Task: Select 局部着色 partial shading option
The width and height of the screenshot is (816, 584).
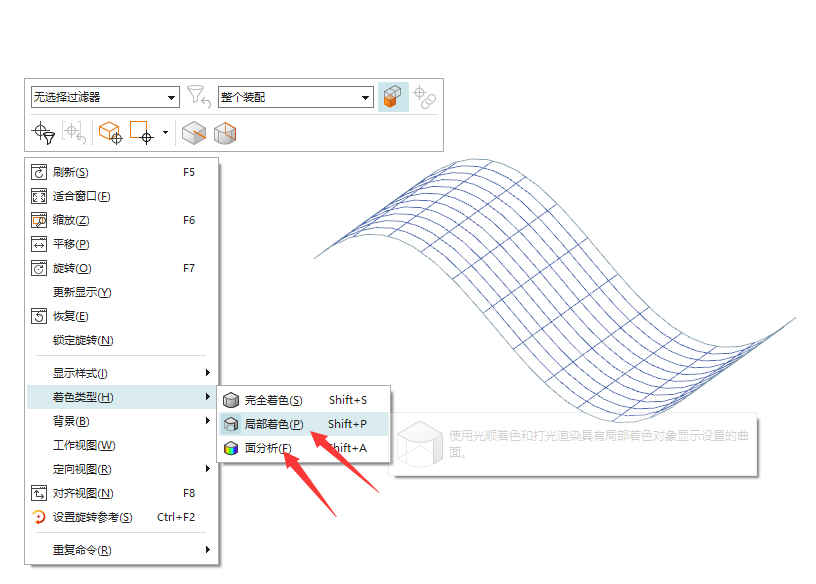Action: [273, 424]
